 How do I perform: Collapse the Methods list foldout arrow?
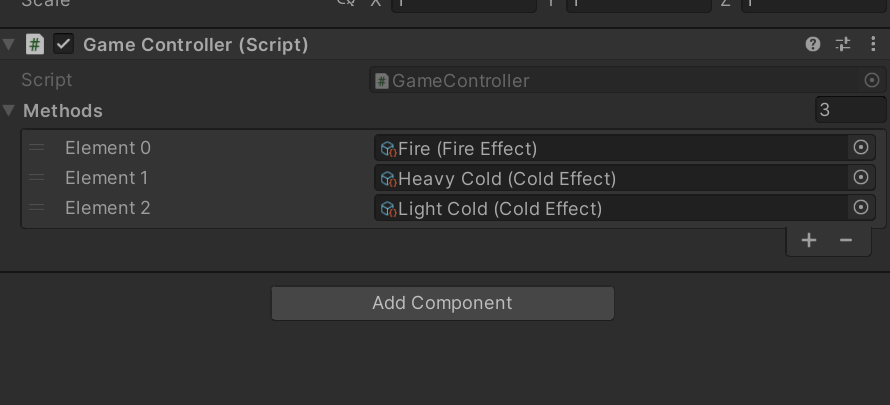point(10,110)
